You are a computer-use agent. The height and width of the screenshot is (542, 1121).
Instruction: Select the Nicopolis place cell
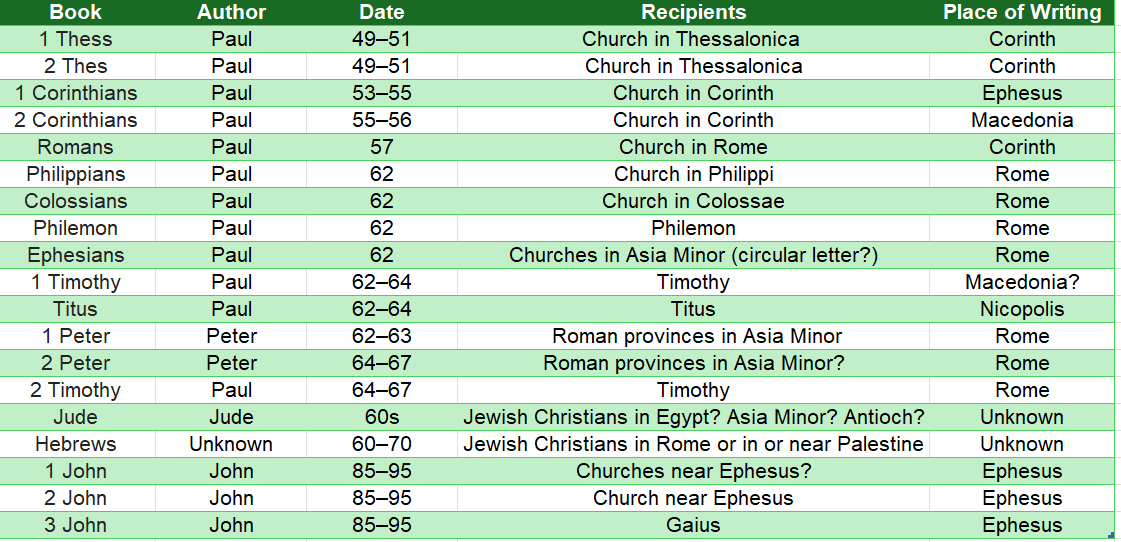pyautogui.click(x=1022, y=309)
